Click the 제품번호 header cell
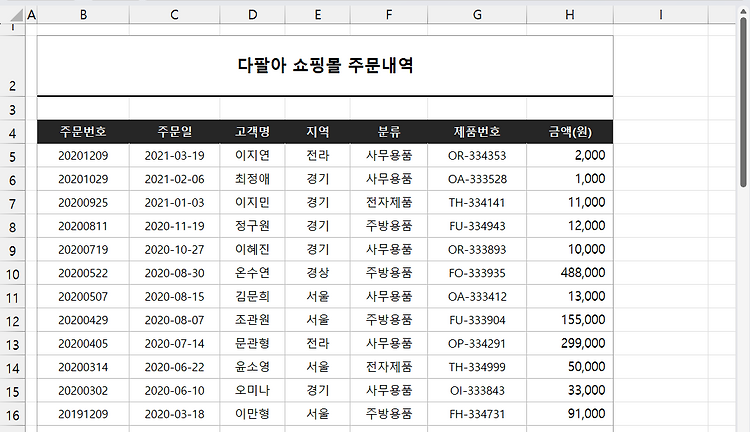The height and width of the screenshot is (432, 750). click(477, 132)
